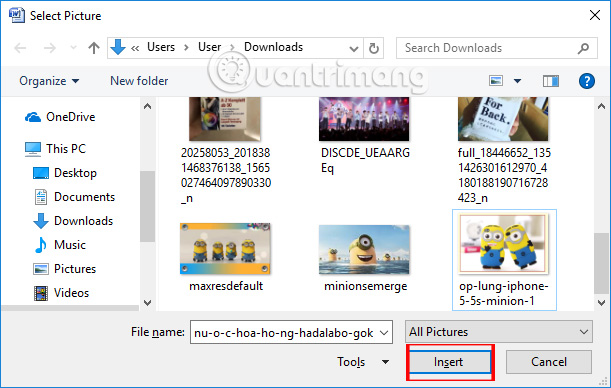Image resolution: width=611 pixels, height=388 pixels.
Task: Click the Cancel button
Action: click(549, 362)
